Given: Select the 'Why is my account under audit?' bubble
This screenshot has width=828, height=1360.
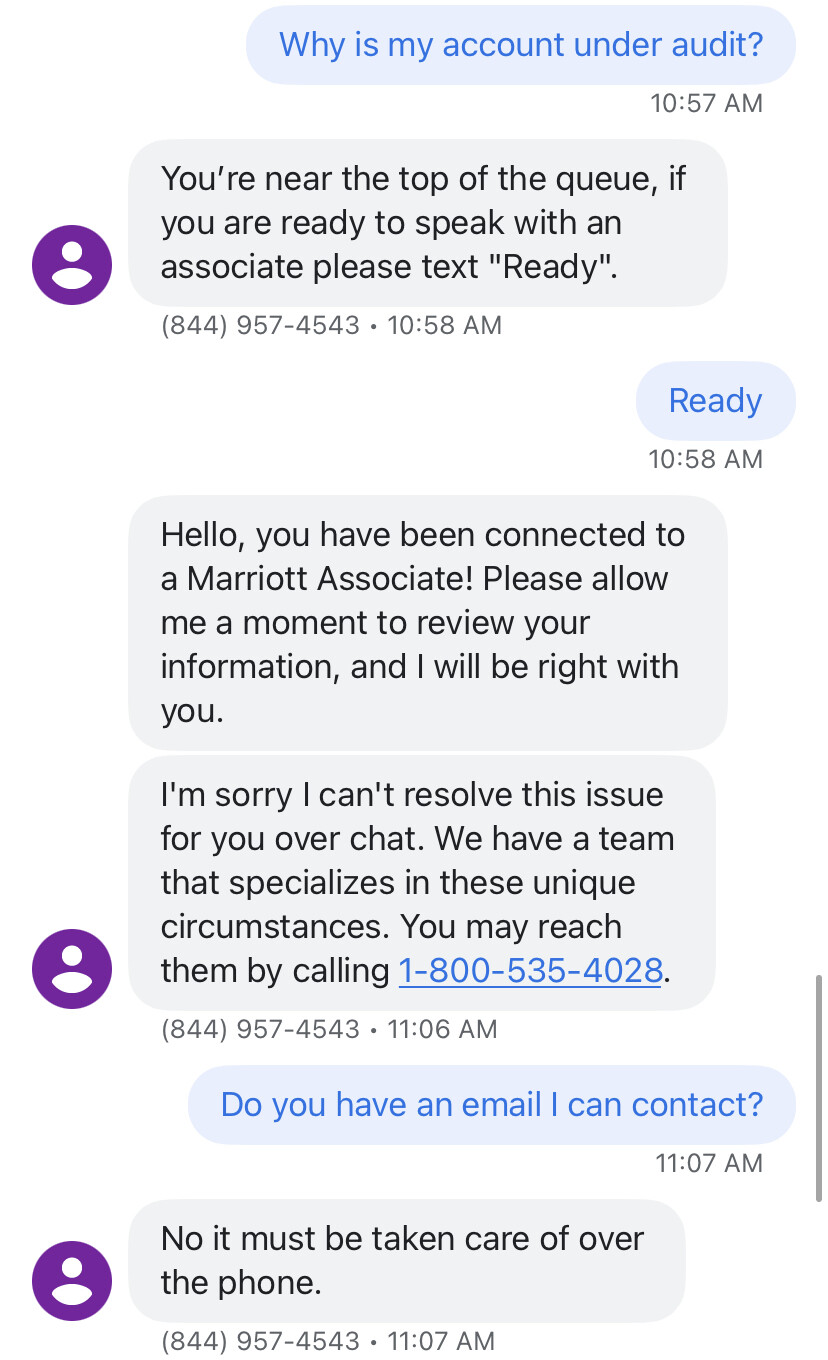Looking at the screenshot, I should [521, 45].
